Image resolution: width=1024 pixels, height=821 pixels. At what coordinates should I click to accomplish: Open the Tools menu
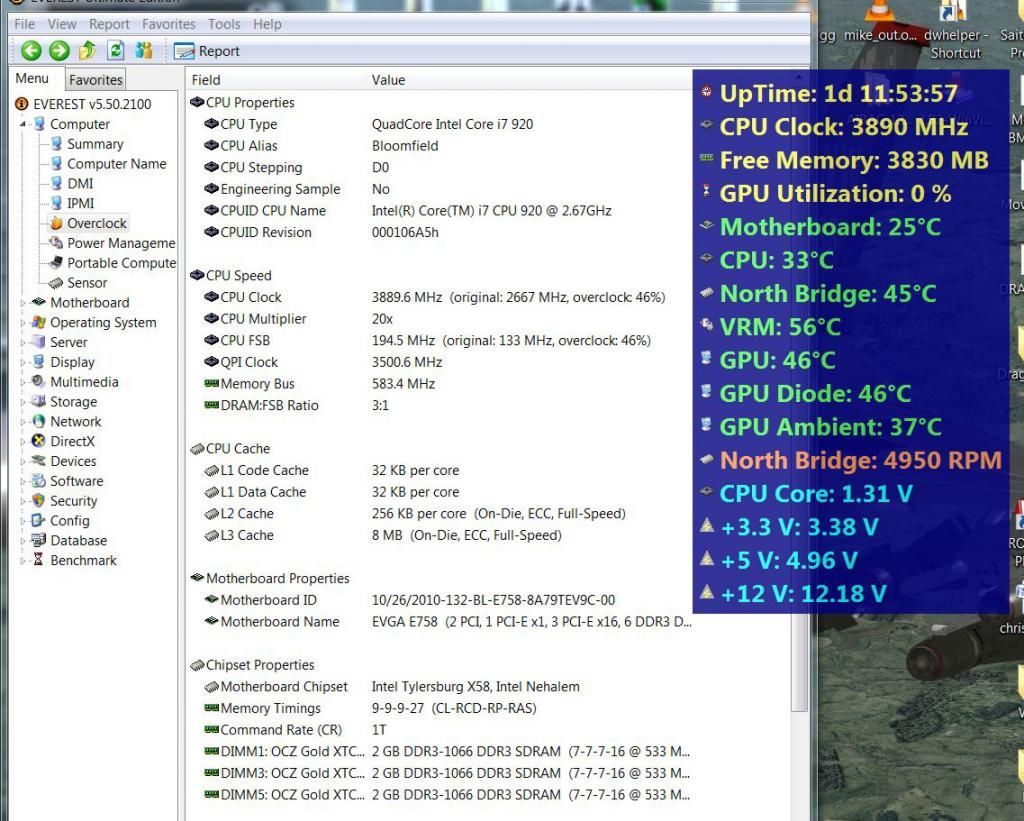[223, 24]
